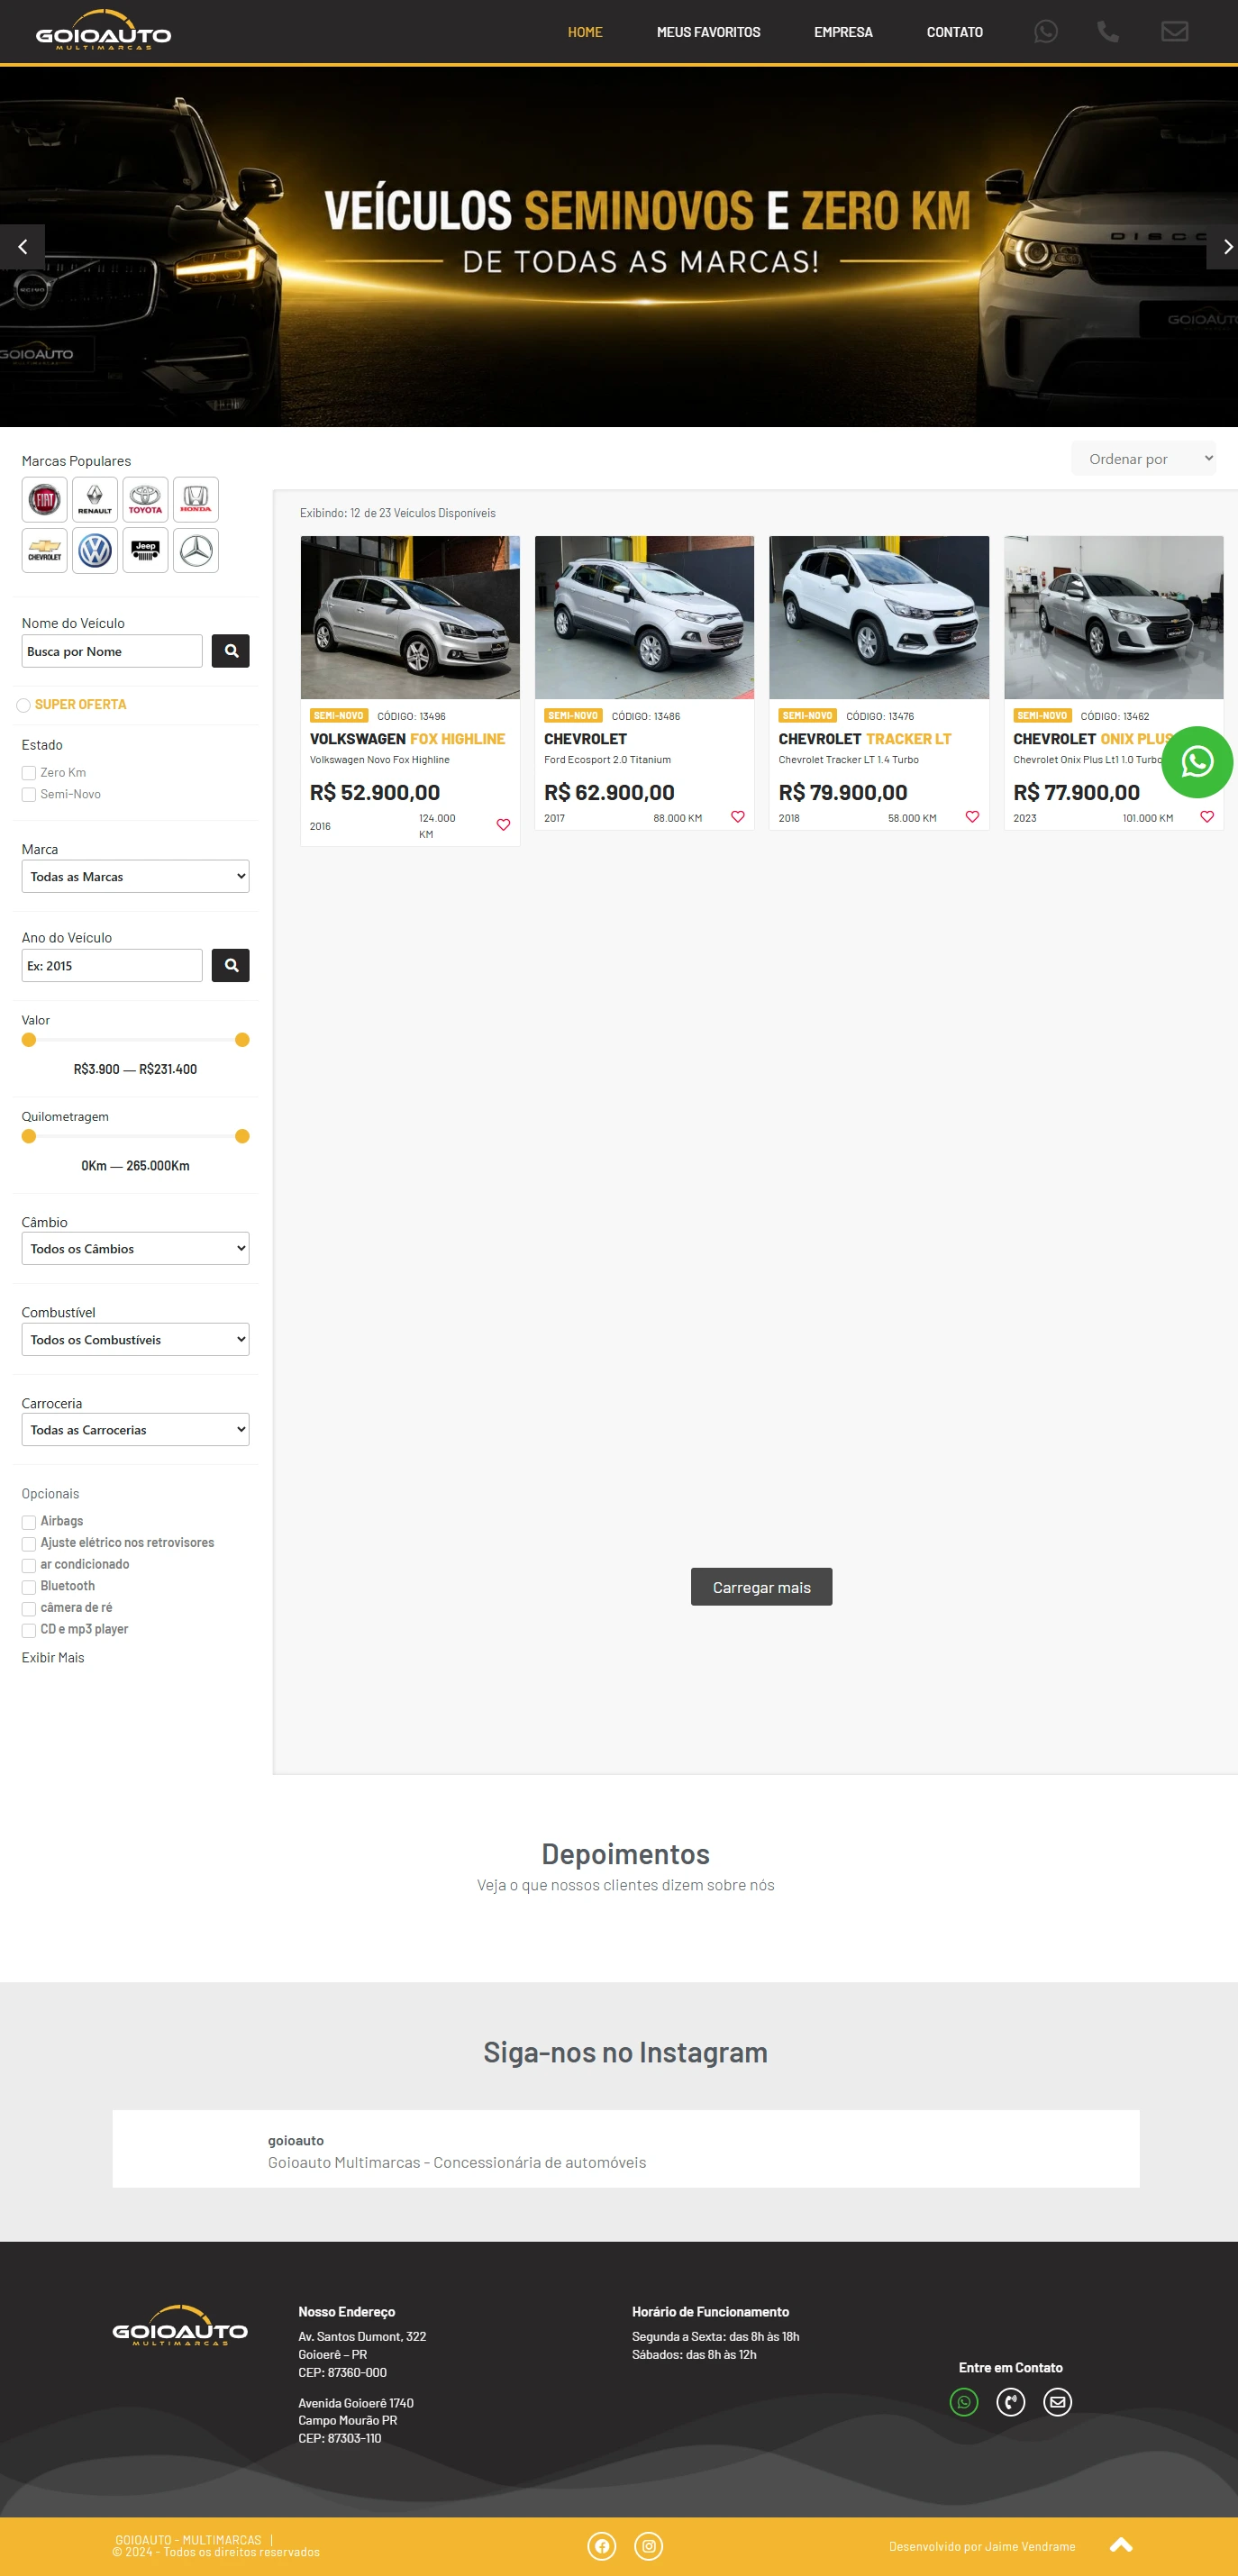Open the Todas as Carrocerias dropdown
1238x2576 pixels.
(135, 1429)
